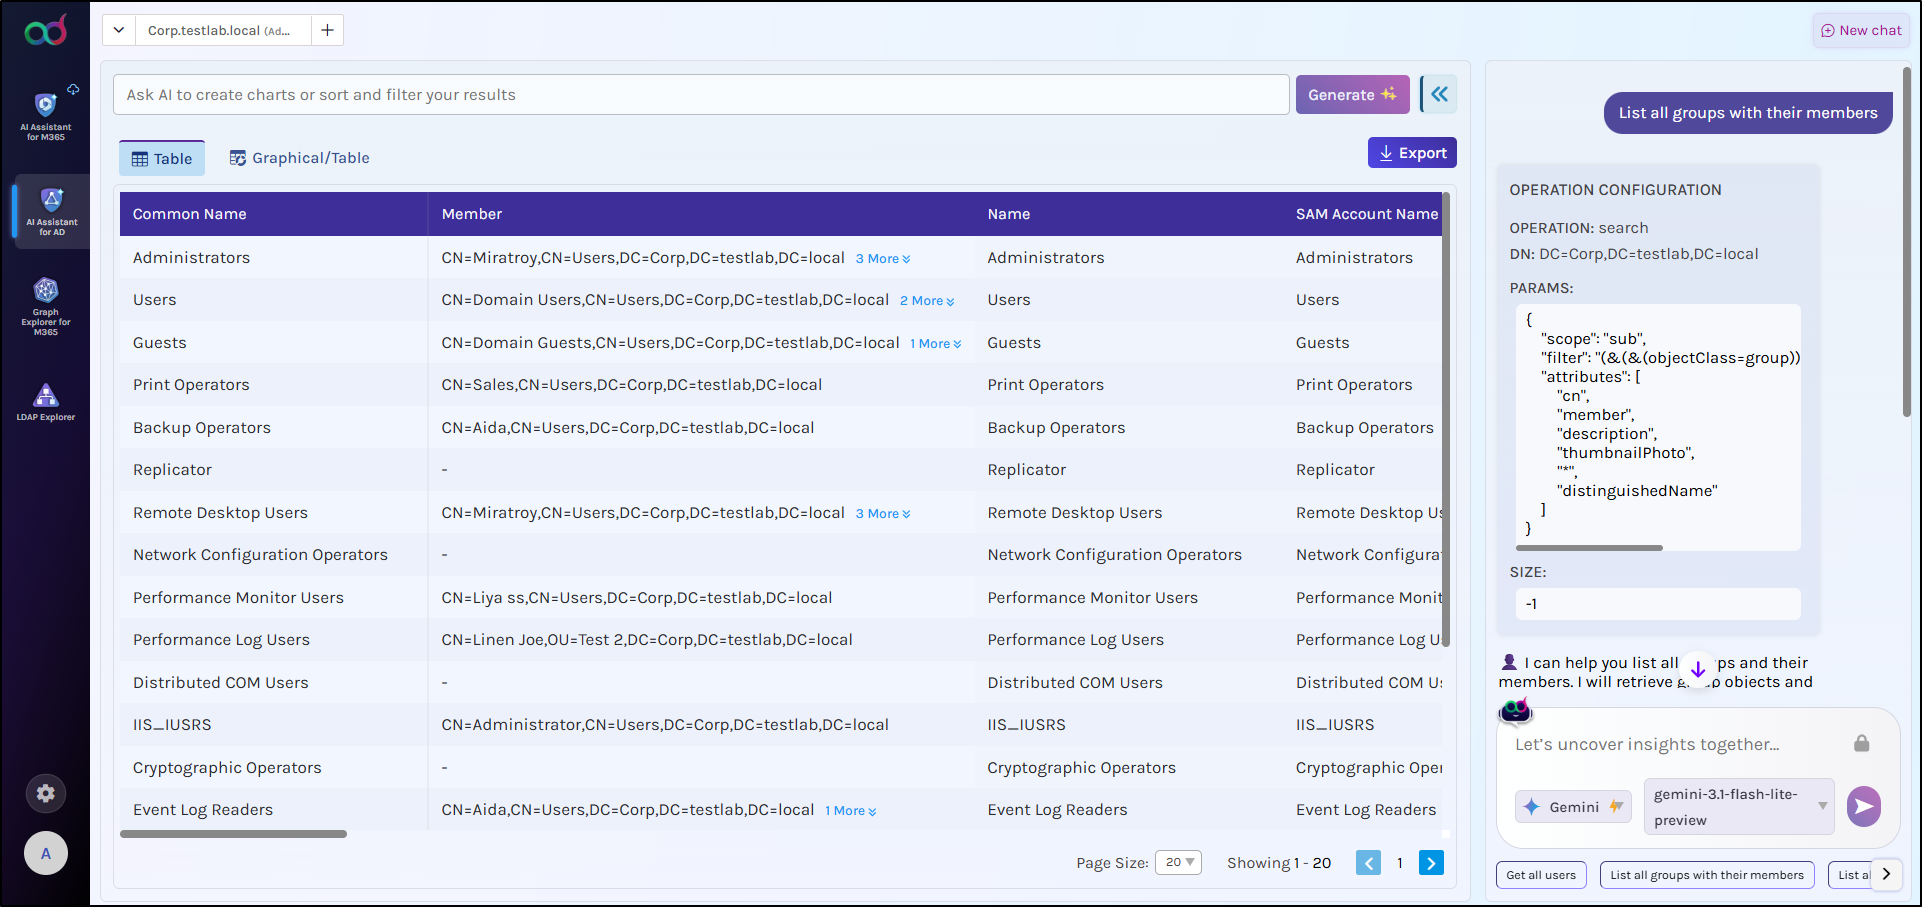The height and width of the screenshot is (907, 1922).
Task: Click PARAMS box horizontal scrollbar
Action: [x=1589, y=548]
